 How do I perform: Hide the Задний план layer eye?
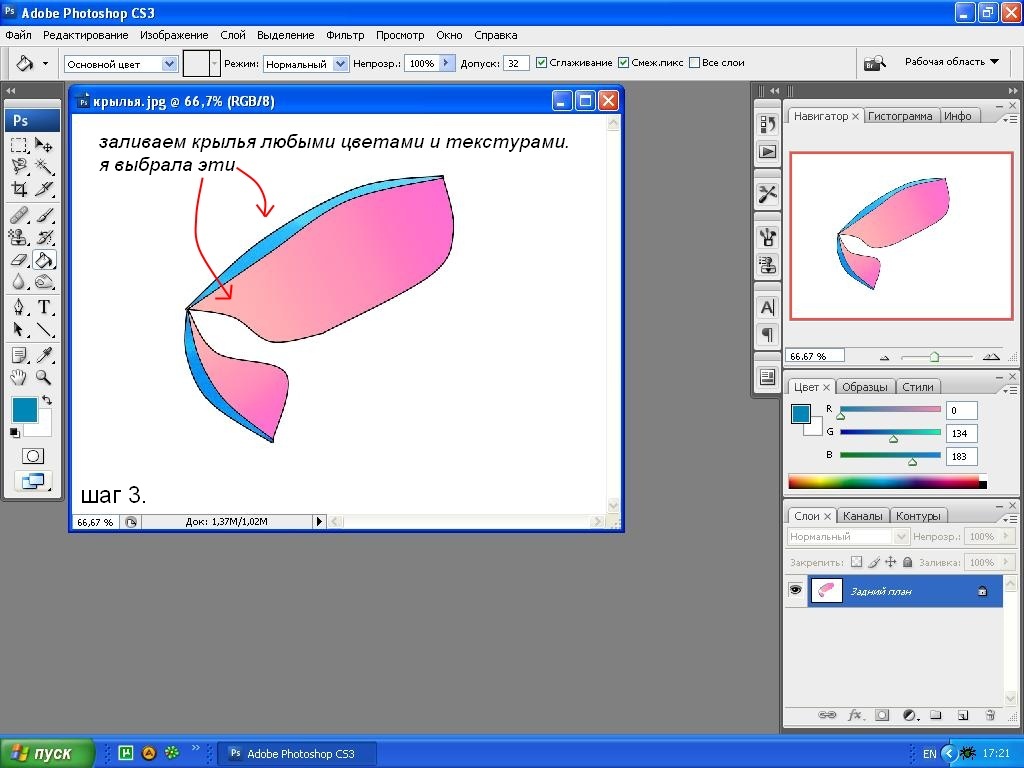click(x=796, y=591)
